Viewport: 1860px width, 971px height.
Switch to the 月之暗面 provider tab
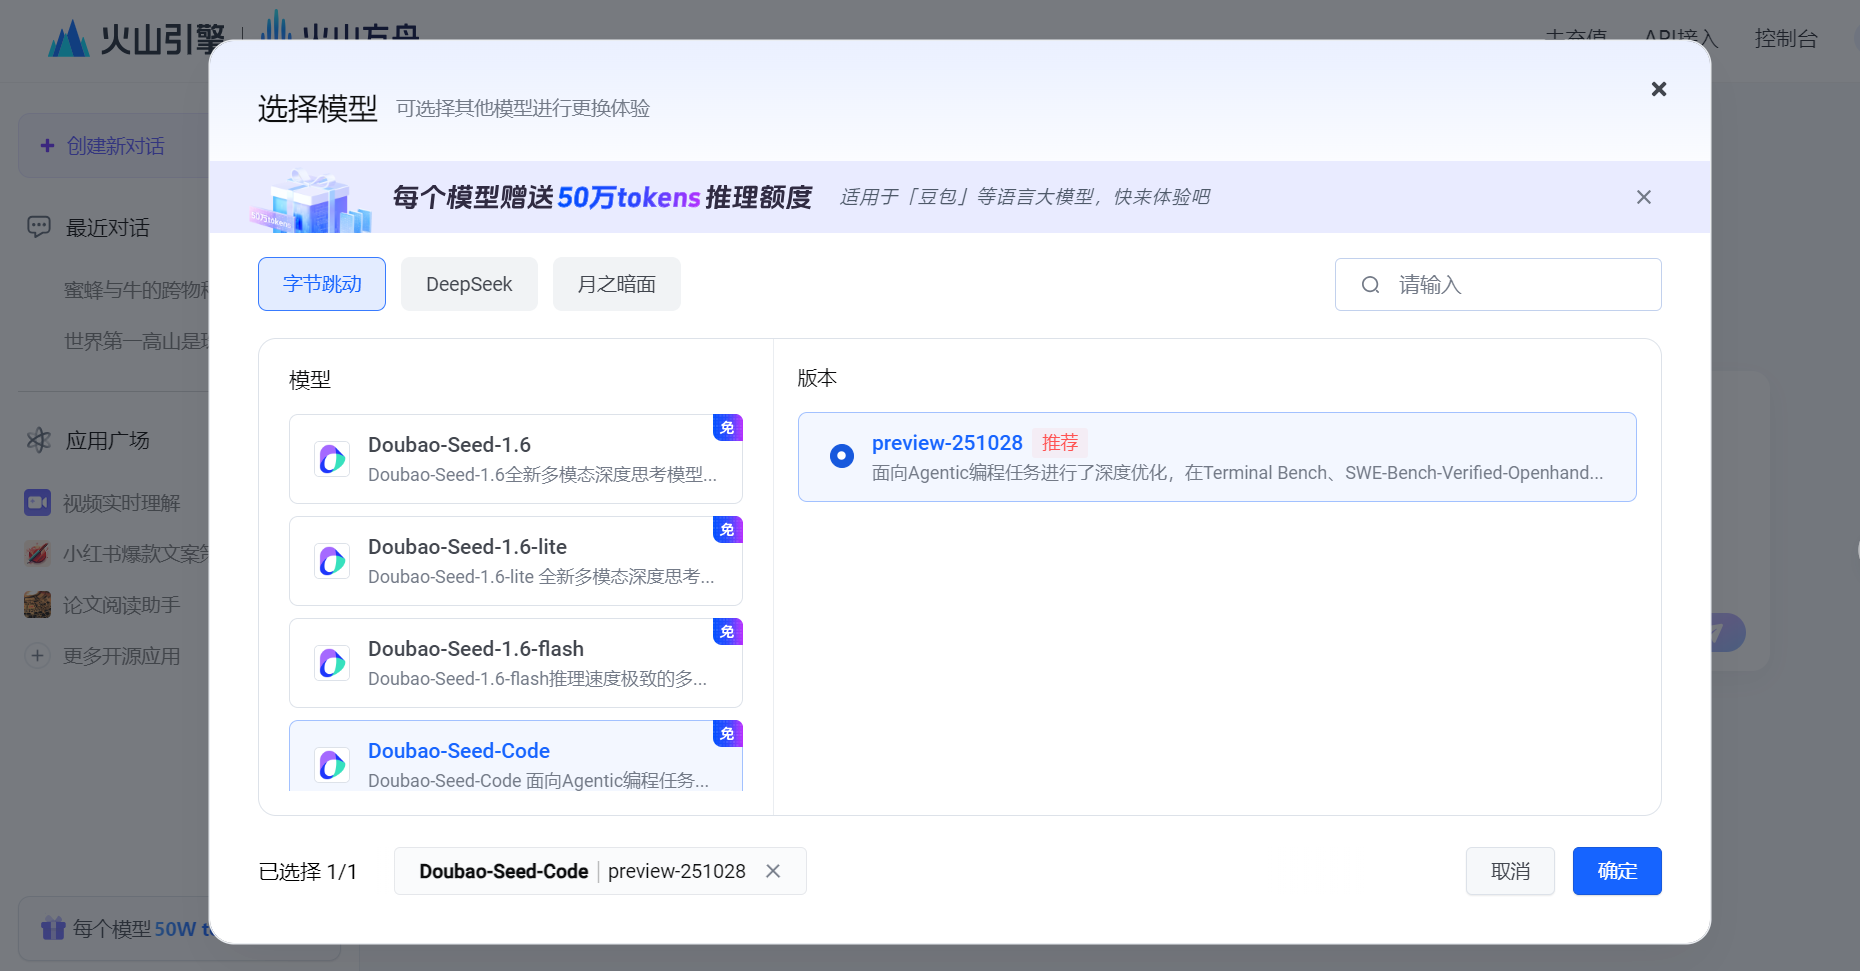pyautogui.click(x=617, y=284)
